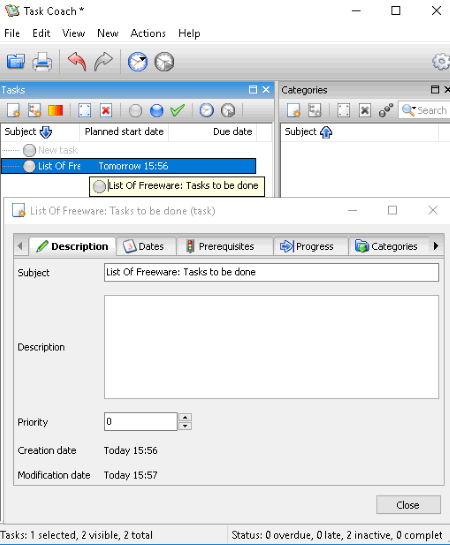Screen dimensions: 450x545
Task: Decrease Priority with the down spinner
Action: click(x=185, y=426)
